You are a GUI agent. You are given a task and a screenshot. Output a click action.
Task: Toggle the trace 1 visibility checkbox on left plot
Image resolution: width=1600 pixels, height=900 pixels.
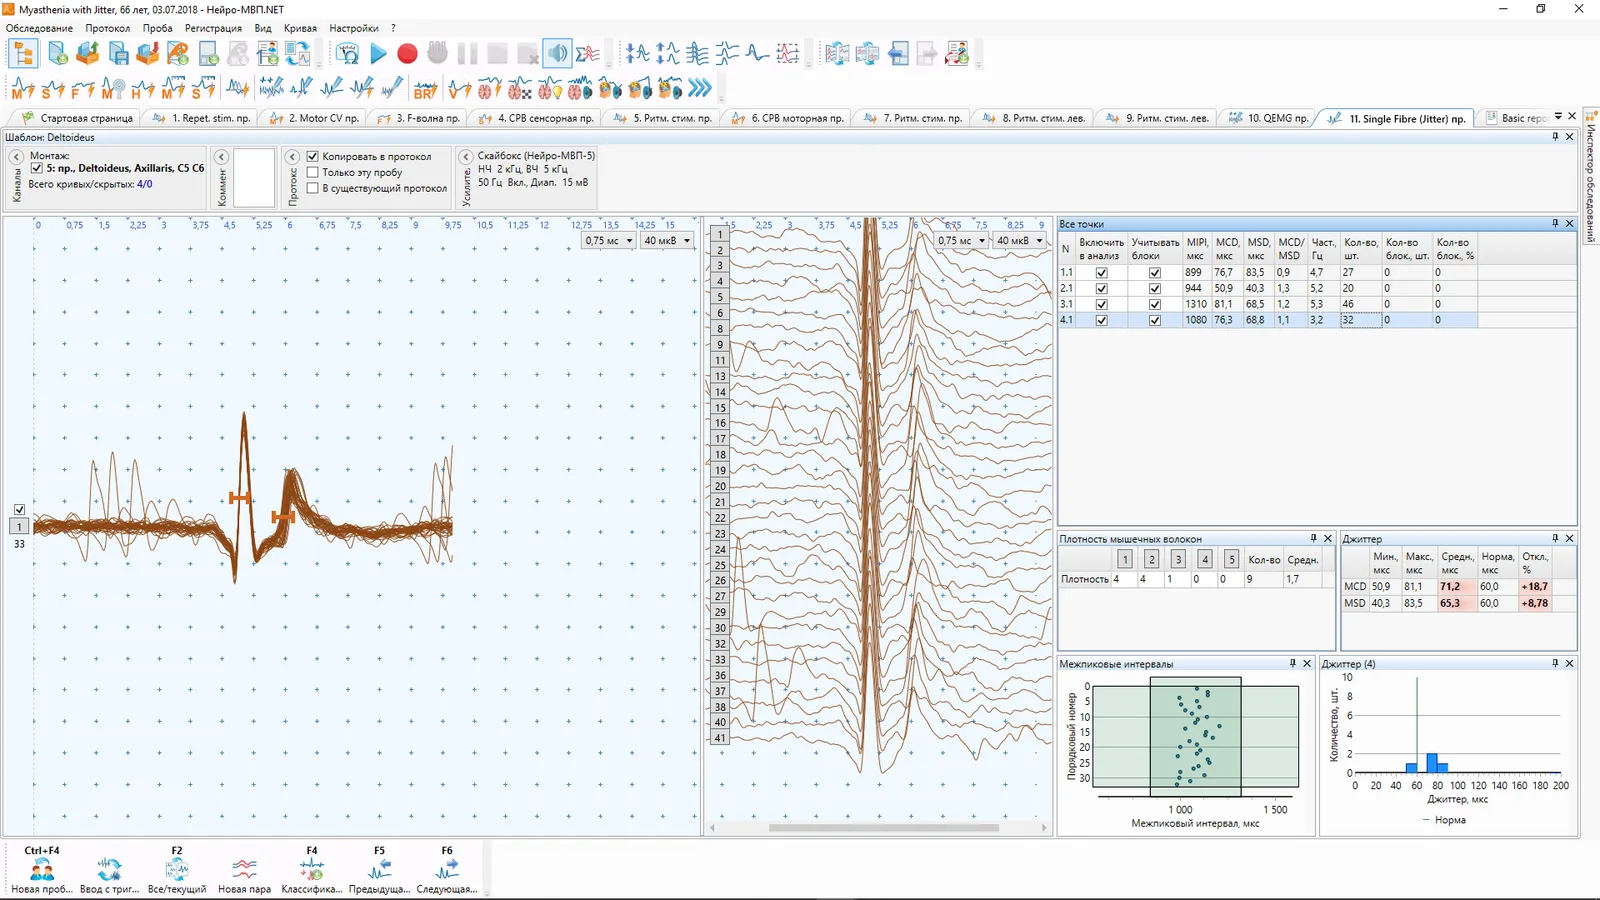[19, 510]
